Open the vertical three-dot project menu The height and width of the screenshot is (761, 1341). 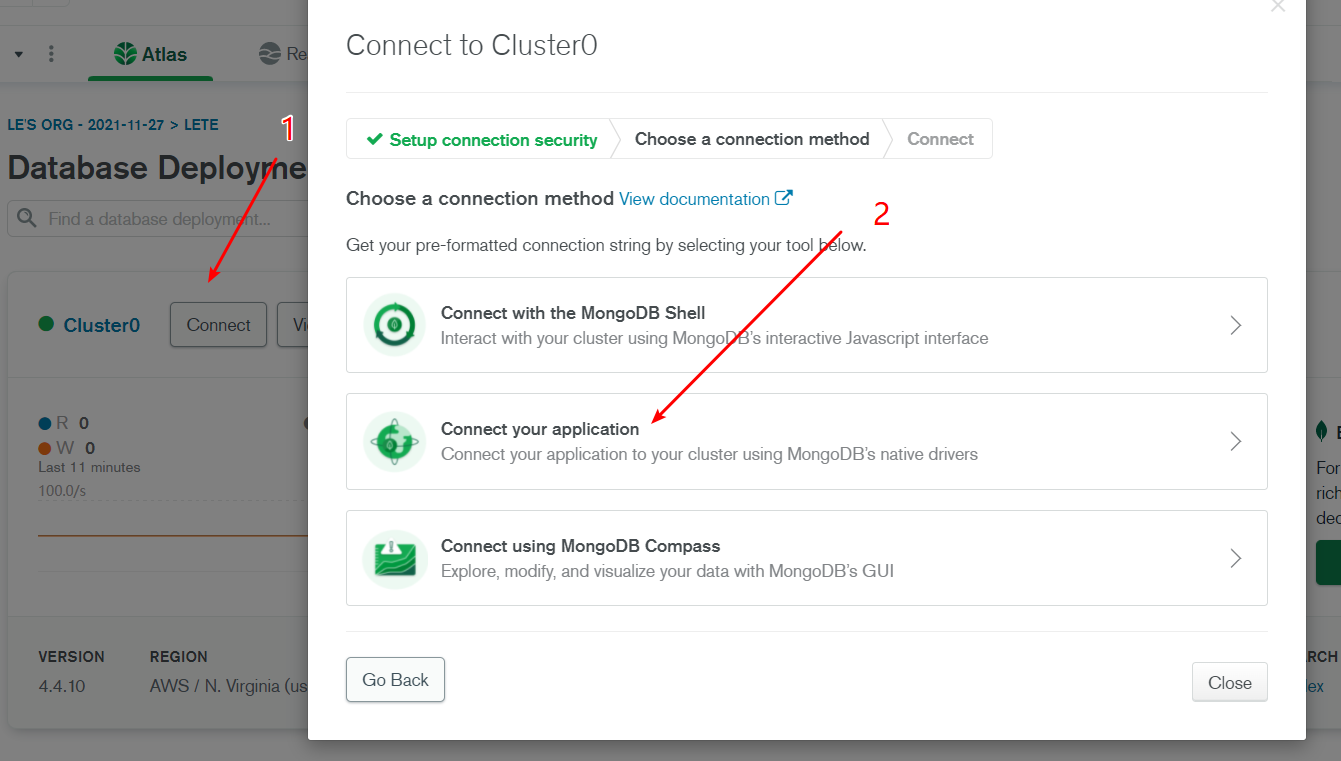[52, 54]
